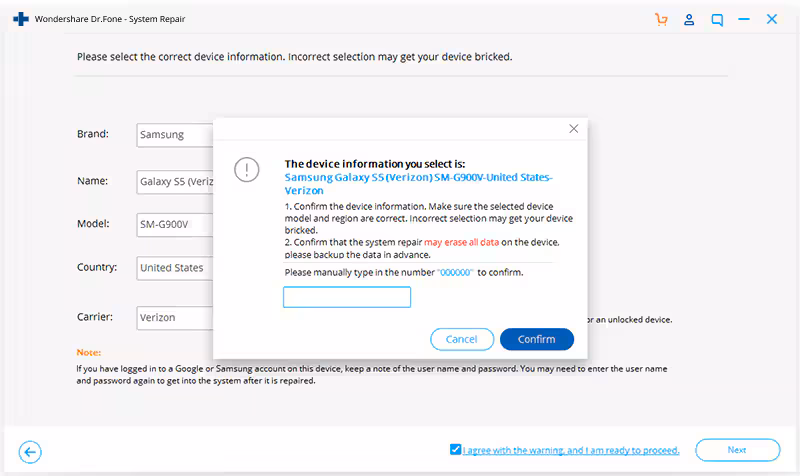The height and width of the screenshot is (476, 800).
Task: Click the exclamation warning icon in dialog
Action: tap(246, 169)
